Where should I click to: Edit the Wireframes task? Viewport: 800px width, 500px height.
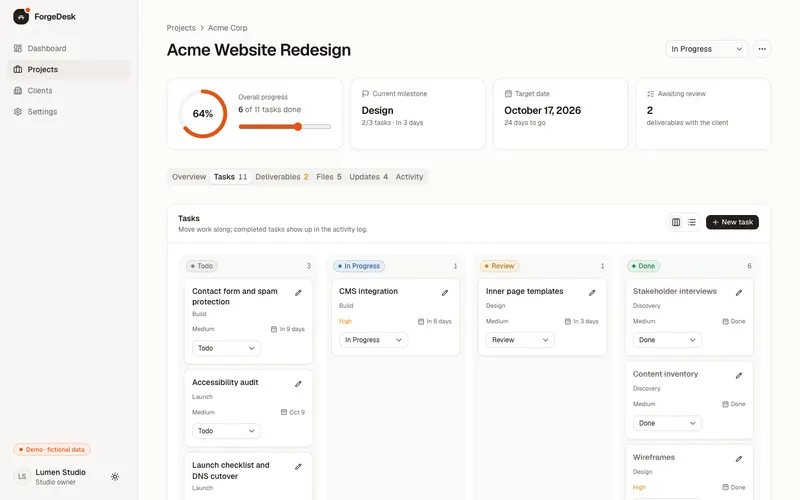[739, 459]
